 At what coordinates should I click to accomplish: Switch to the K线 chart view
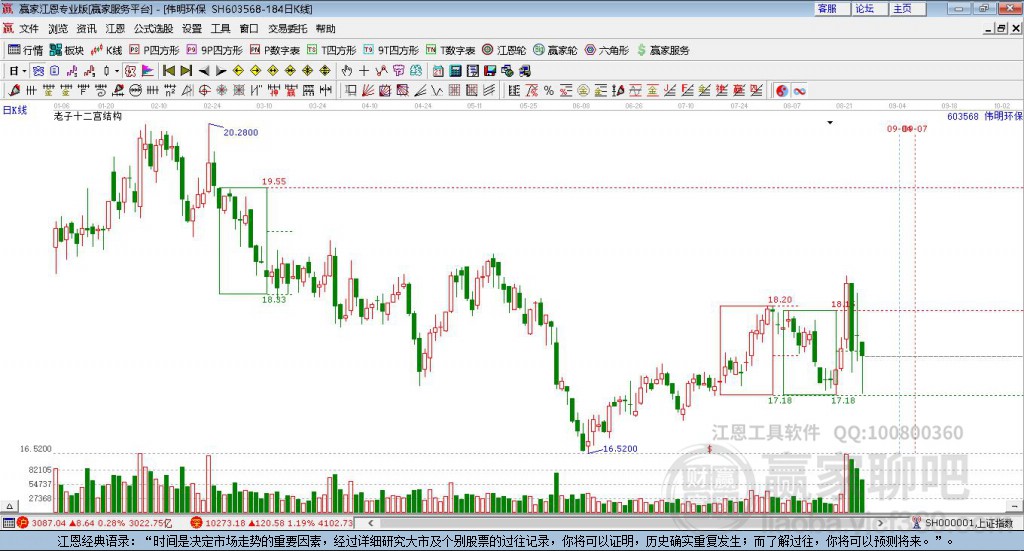coord(106,50)
